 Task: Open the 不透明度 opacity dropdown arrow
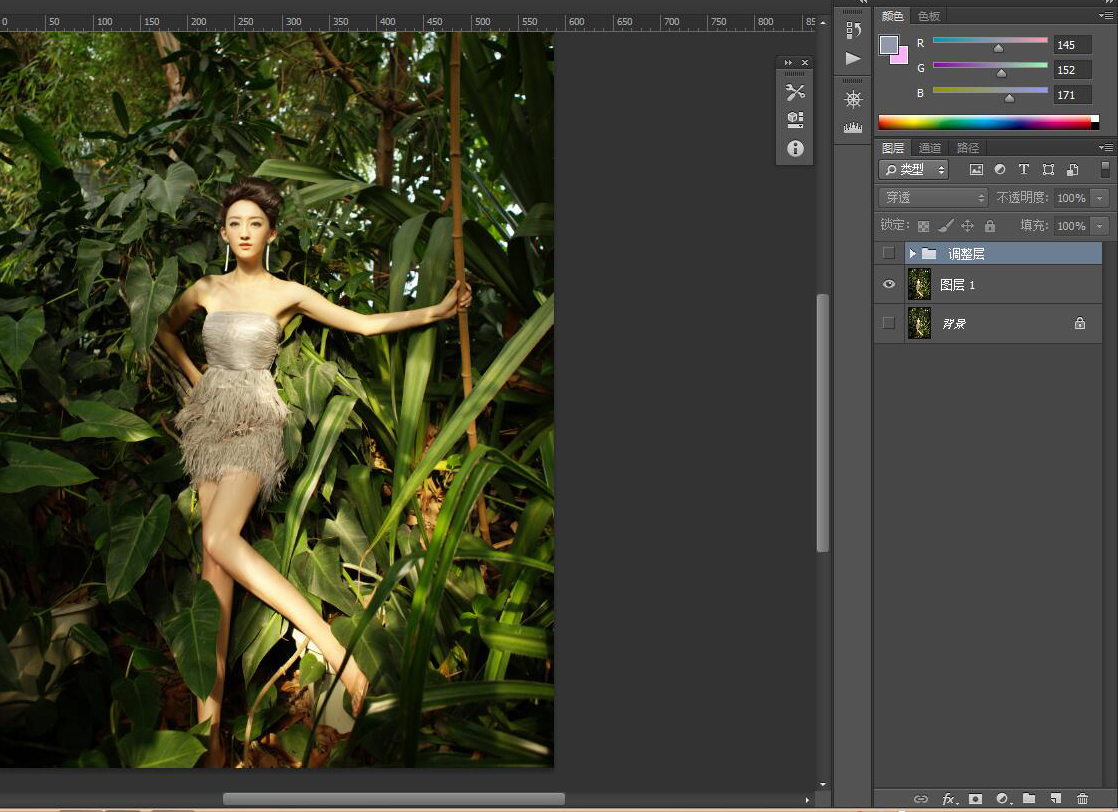point(1100,198)
